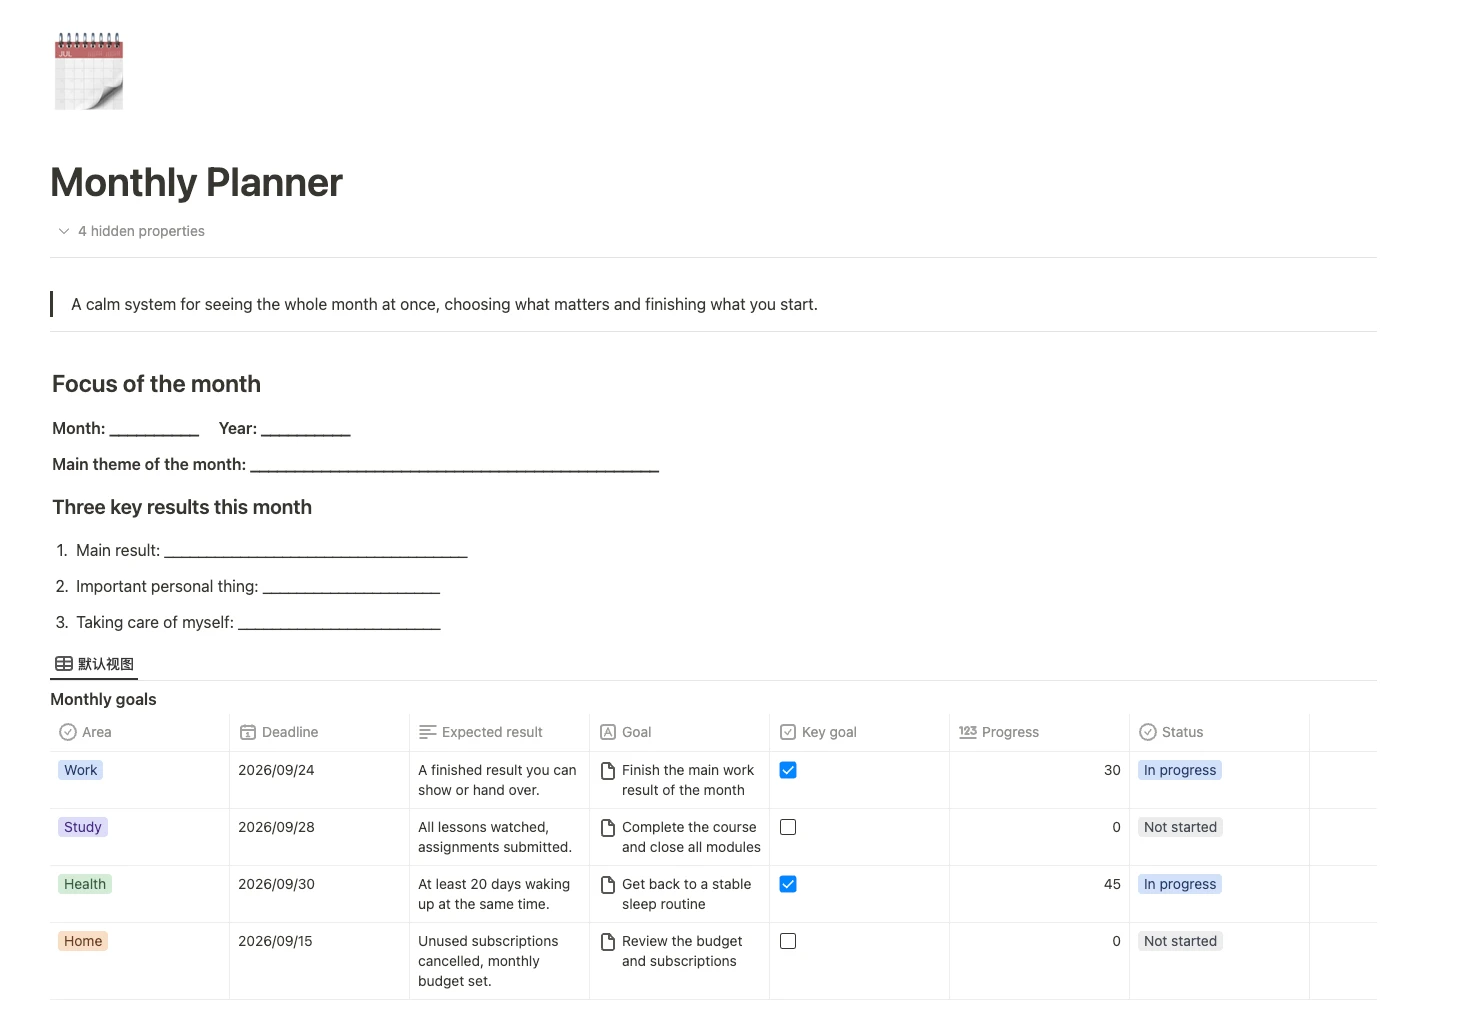Open Complete the course and close modules
The image size is (1460, 1030).
pyautogui.click(x=691, y=837)
